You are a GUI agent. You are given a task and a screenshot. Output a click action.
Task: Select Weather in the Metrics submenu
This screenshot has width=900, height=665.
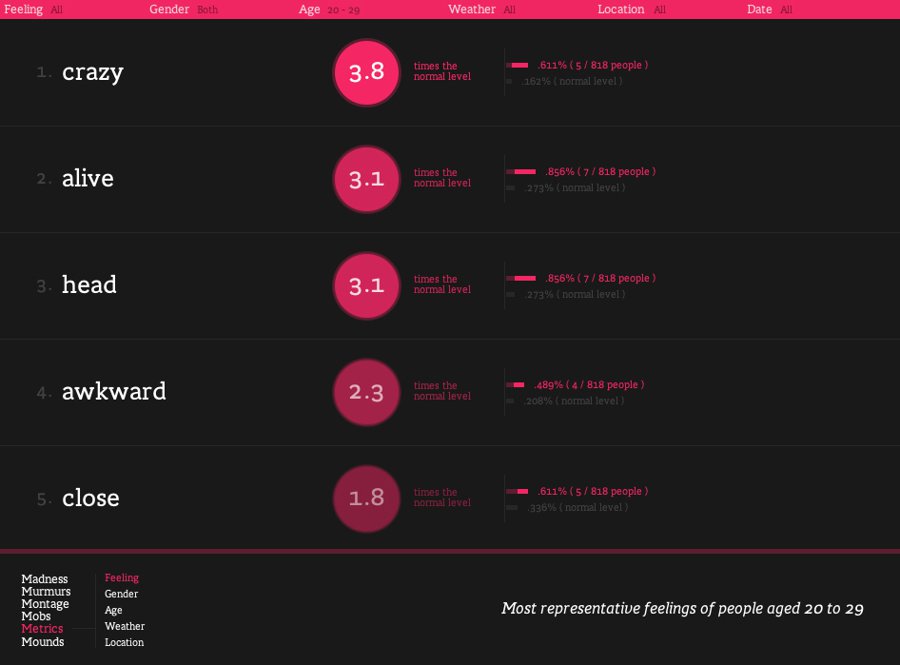[x=124, y=626]
